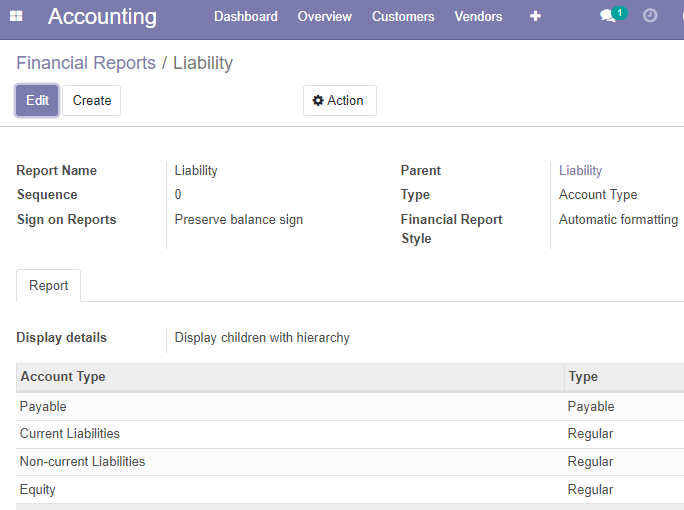Click the Report Name value Liability
Screen dimensions: 684x510
tap(196, 170)
